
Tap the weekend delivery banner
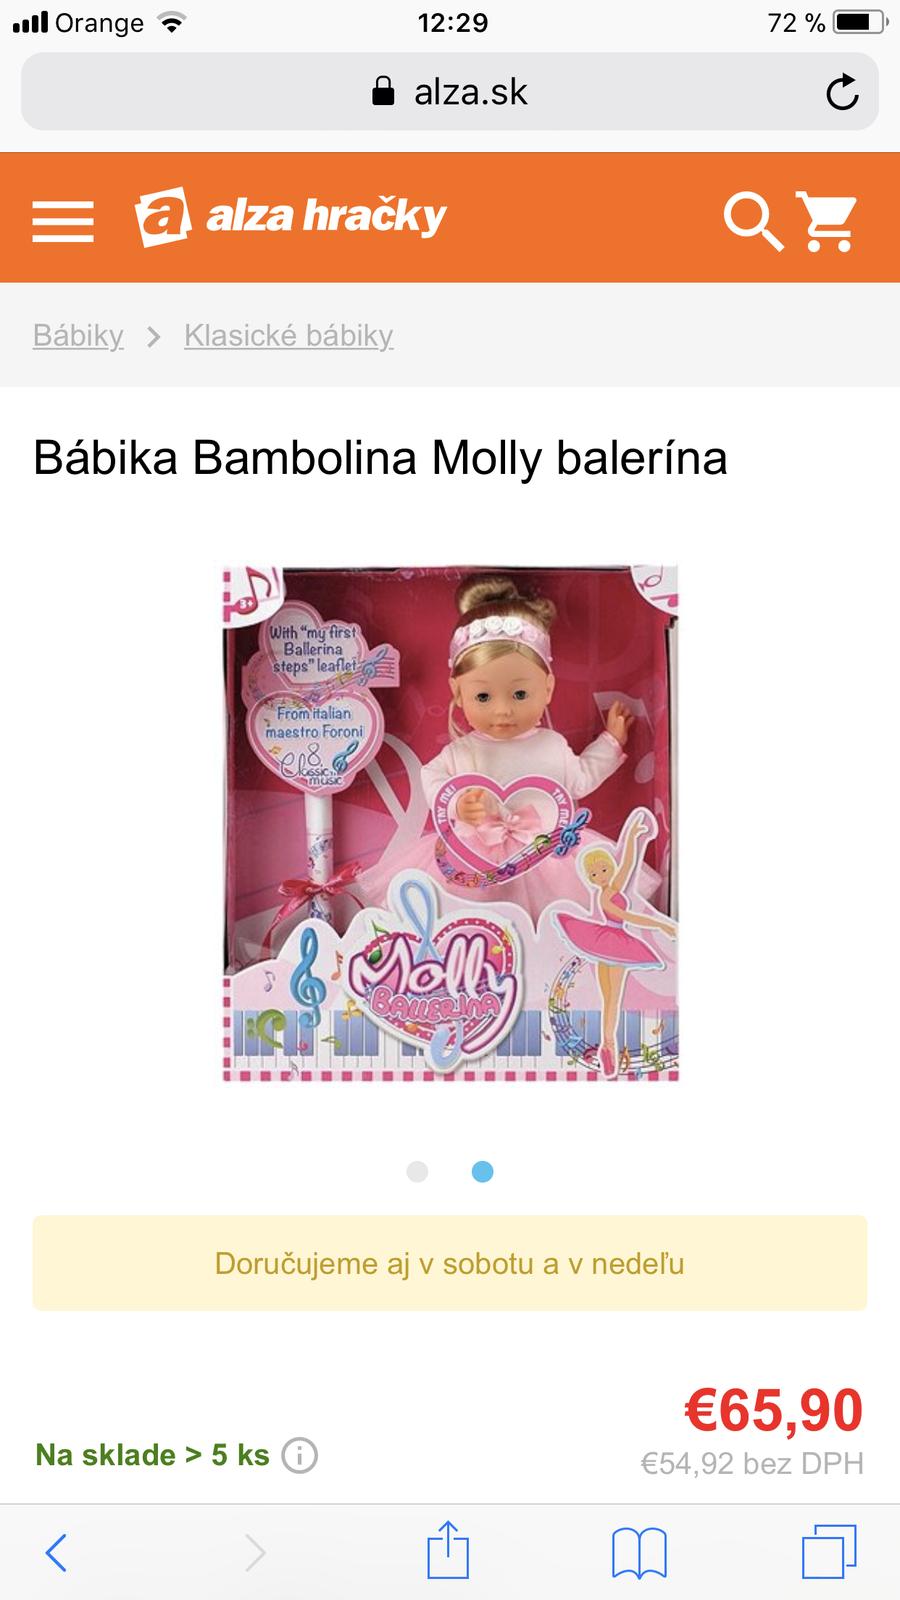450,1263
